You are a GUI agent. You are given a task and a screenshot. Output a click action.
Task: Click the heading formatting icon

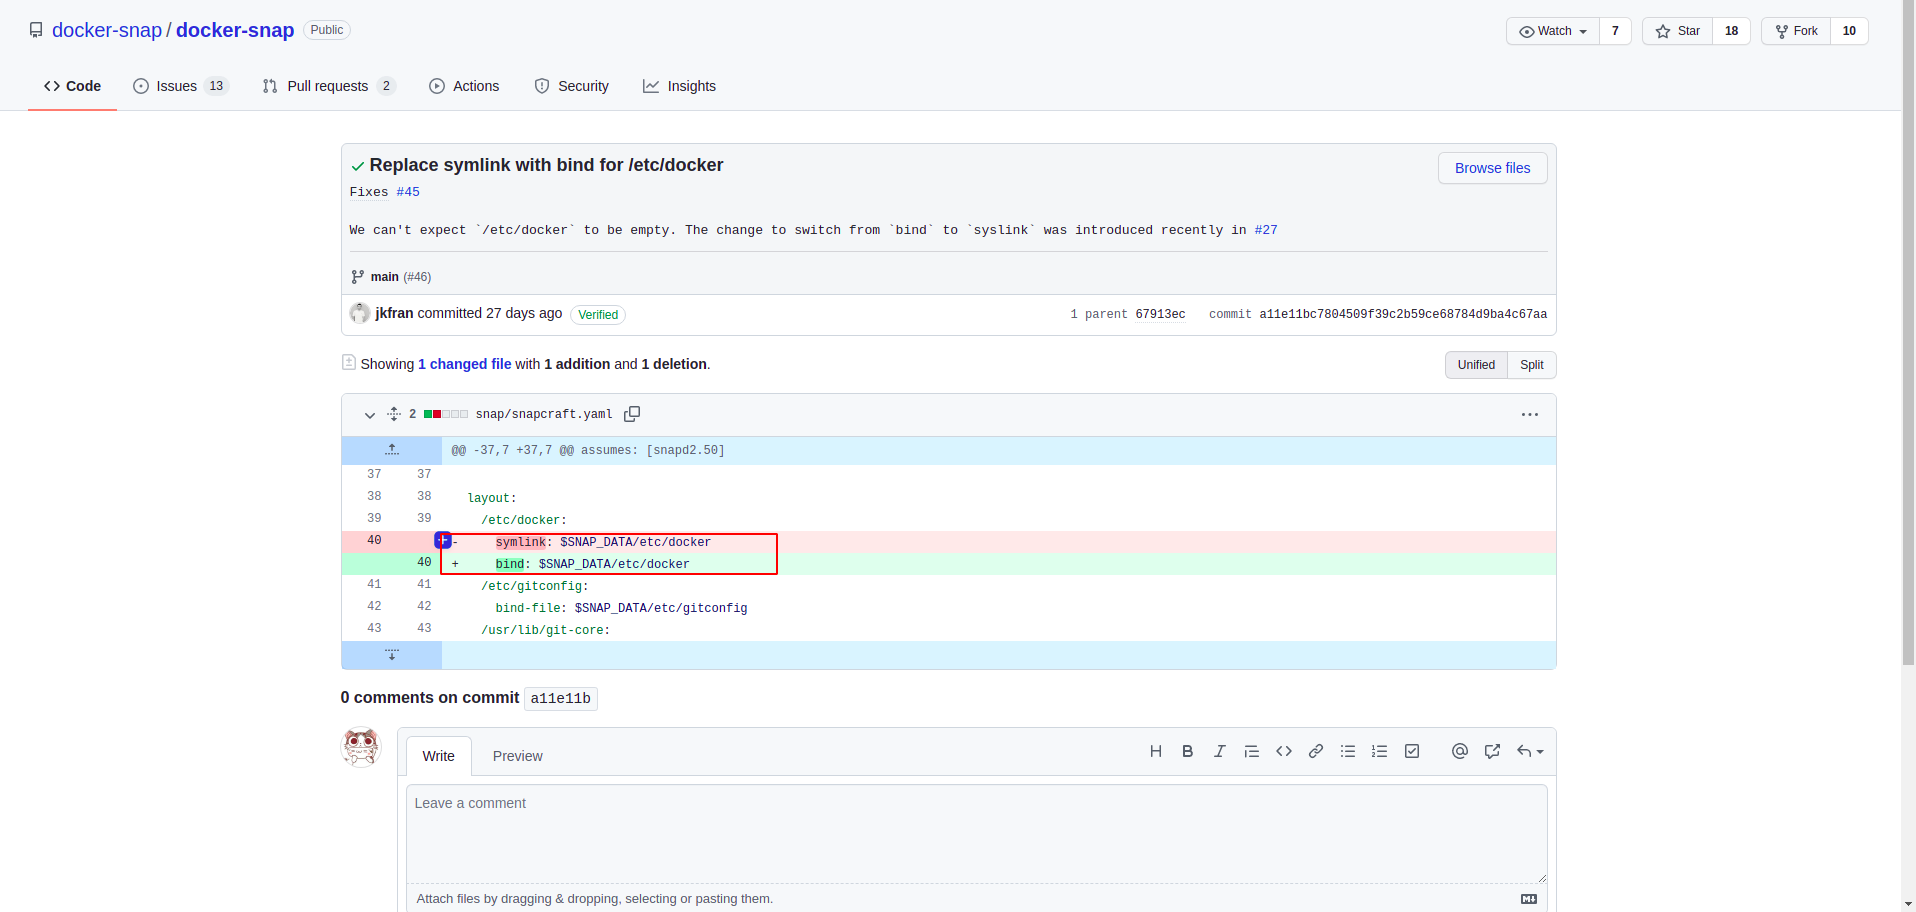(x=1156, y=751)
